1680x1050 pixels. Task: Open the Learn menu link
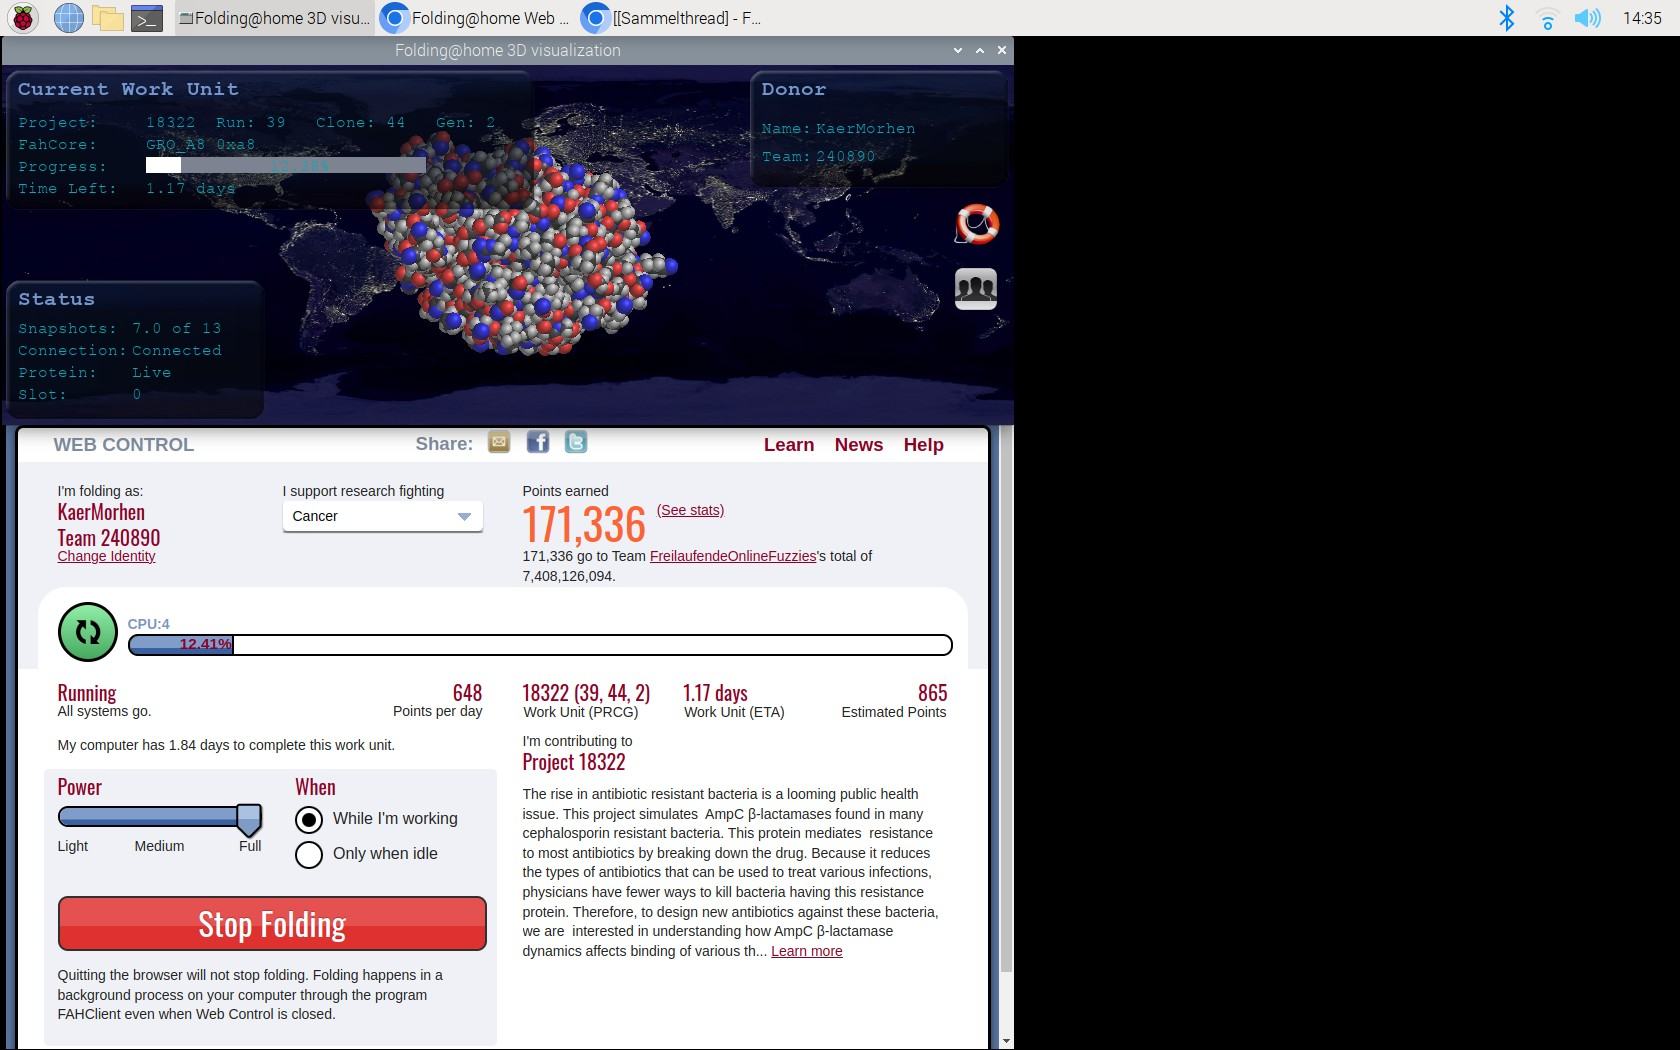click(x=789, y=445)
